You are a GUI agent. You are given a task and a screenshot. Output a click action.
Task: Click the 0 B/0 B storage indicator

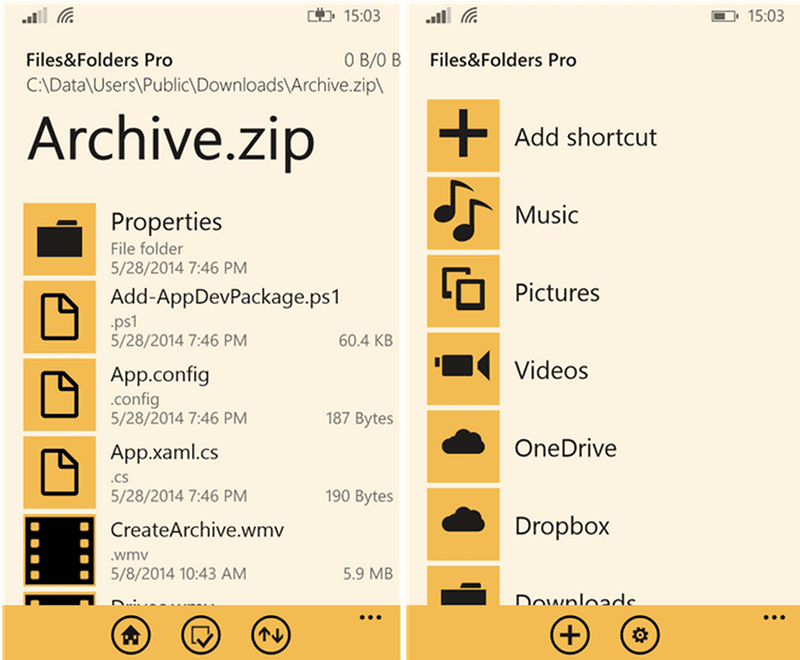coord(372,60)
